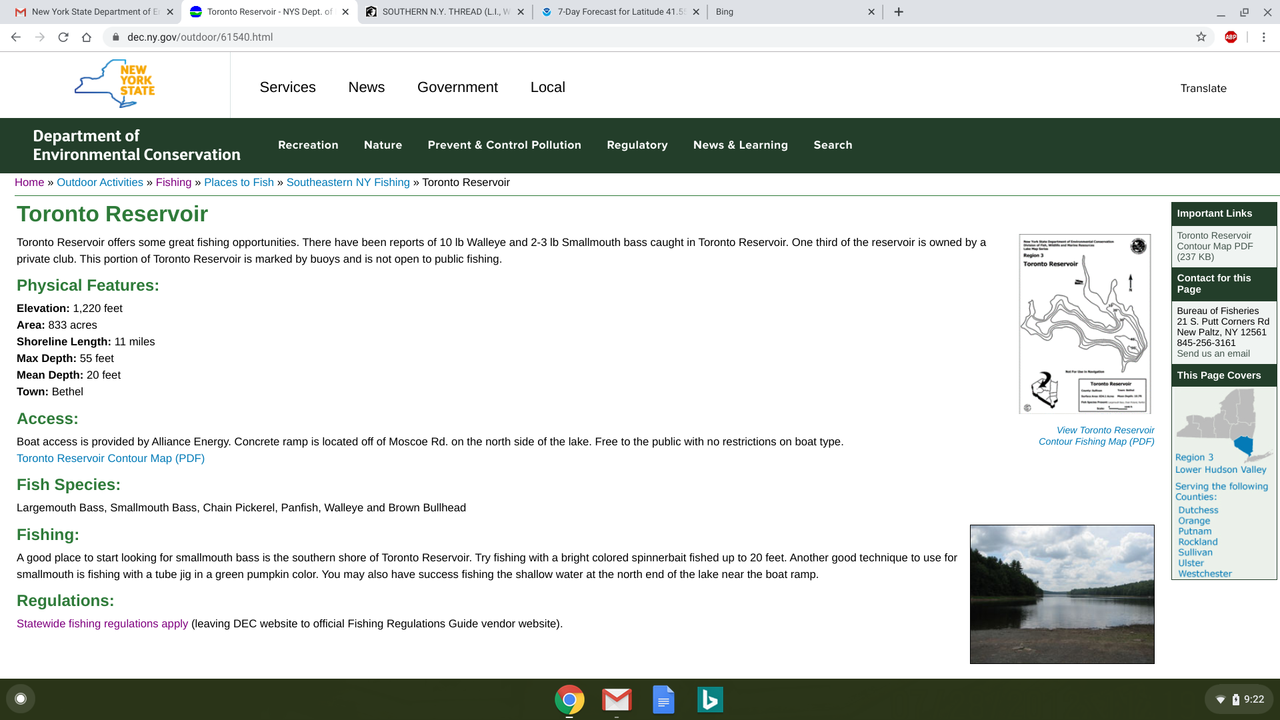Launch Chrome from the shelf
Screen dimensions: 1280x720
(569, 700)
